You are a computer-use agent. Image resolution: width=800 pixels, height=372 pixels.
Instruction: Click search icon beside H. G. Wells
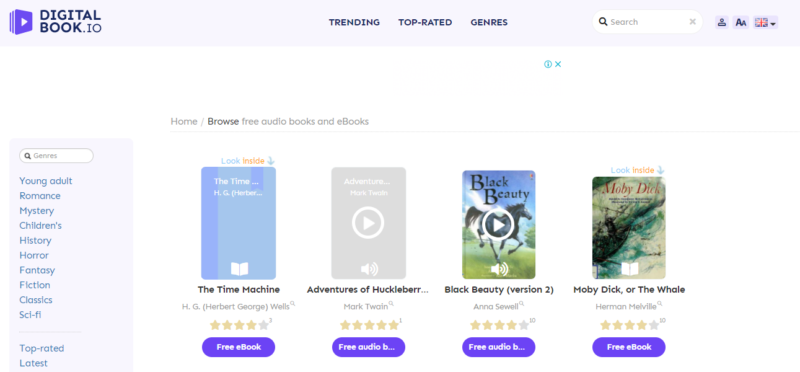point(292,304)
